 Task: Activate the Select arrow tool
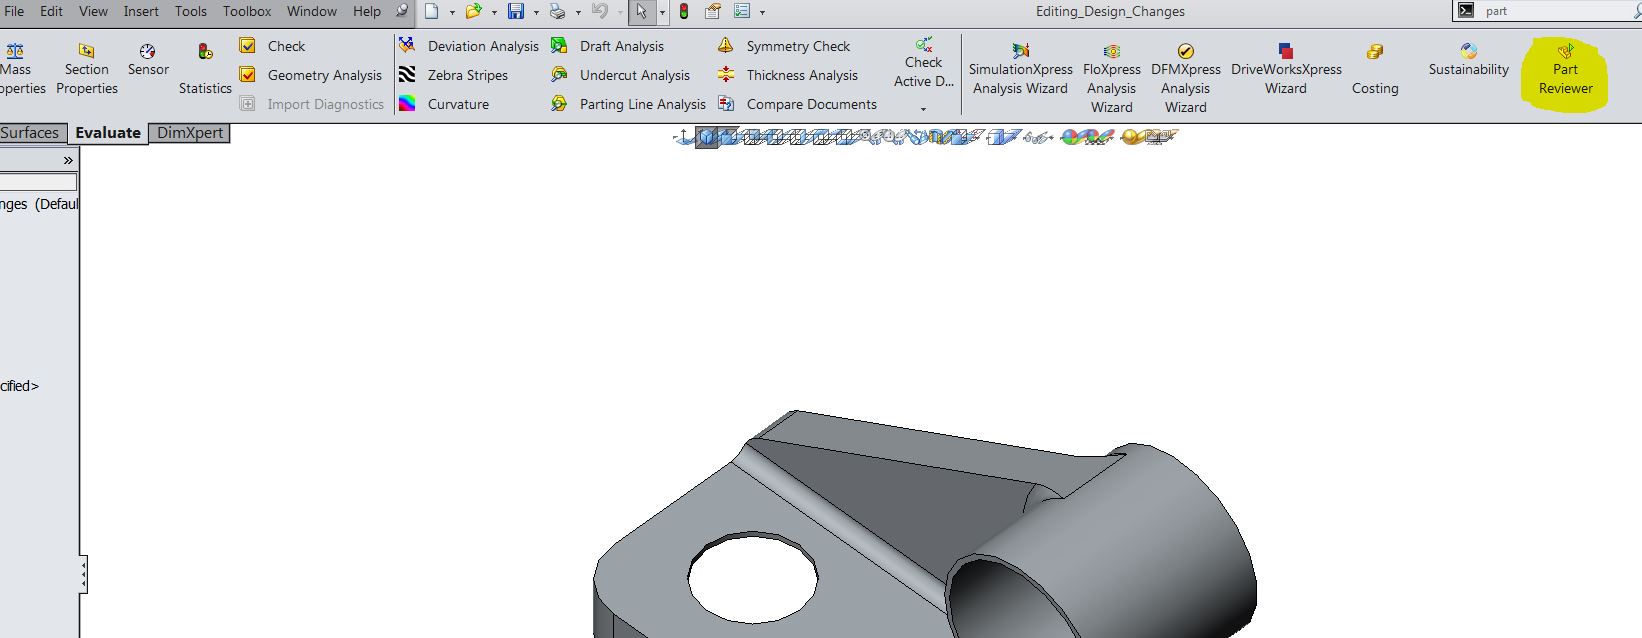[642, 11]
